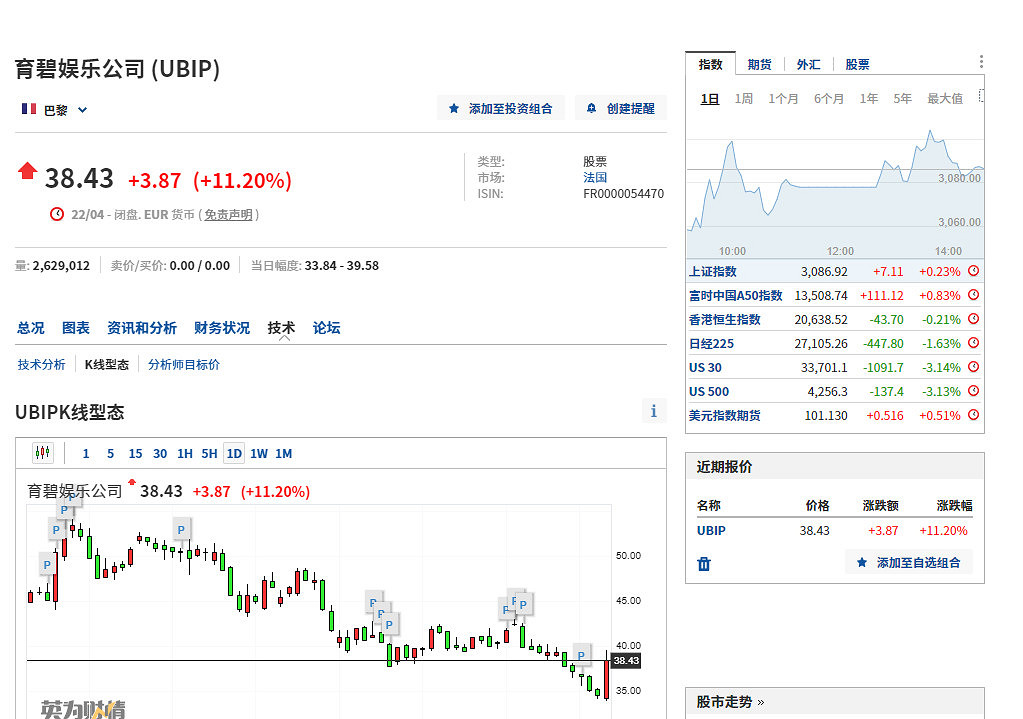Click the clock icon in 日经225 row
Screen dimensions: 1023x719
973,343
